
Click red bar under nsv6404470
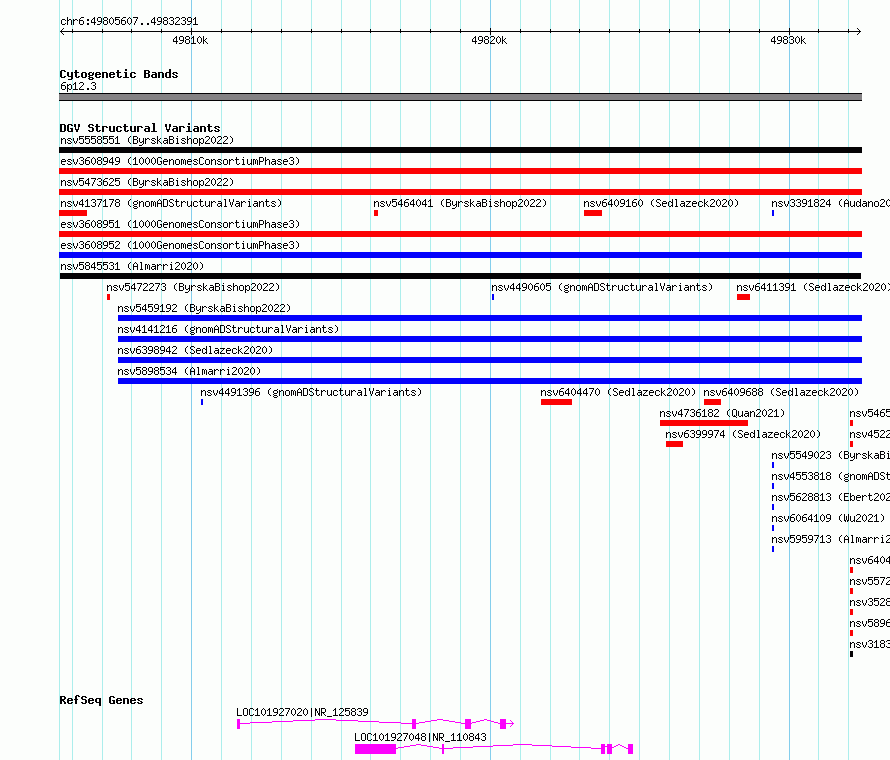(556, 402)
